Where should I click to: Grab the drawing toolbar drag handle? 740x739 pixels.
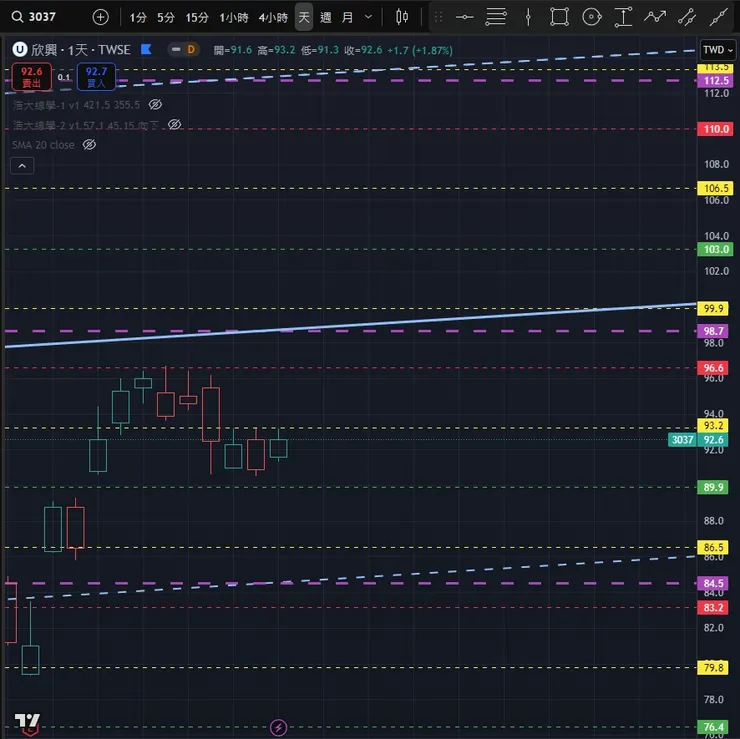(x=438, y=17)
